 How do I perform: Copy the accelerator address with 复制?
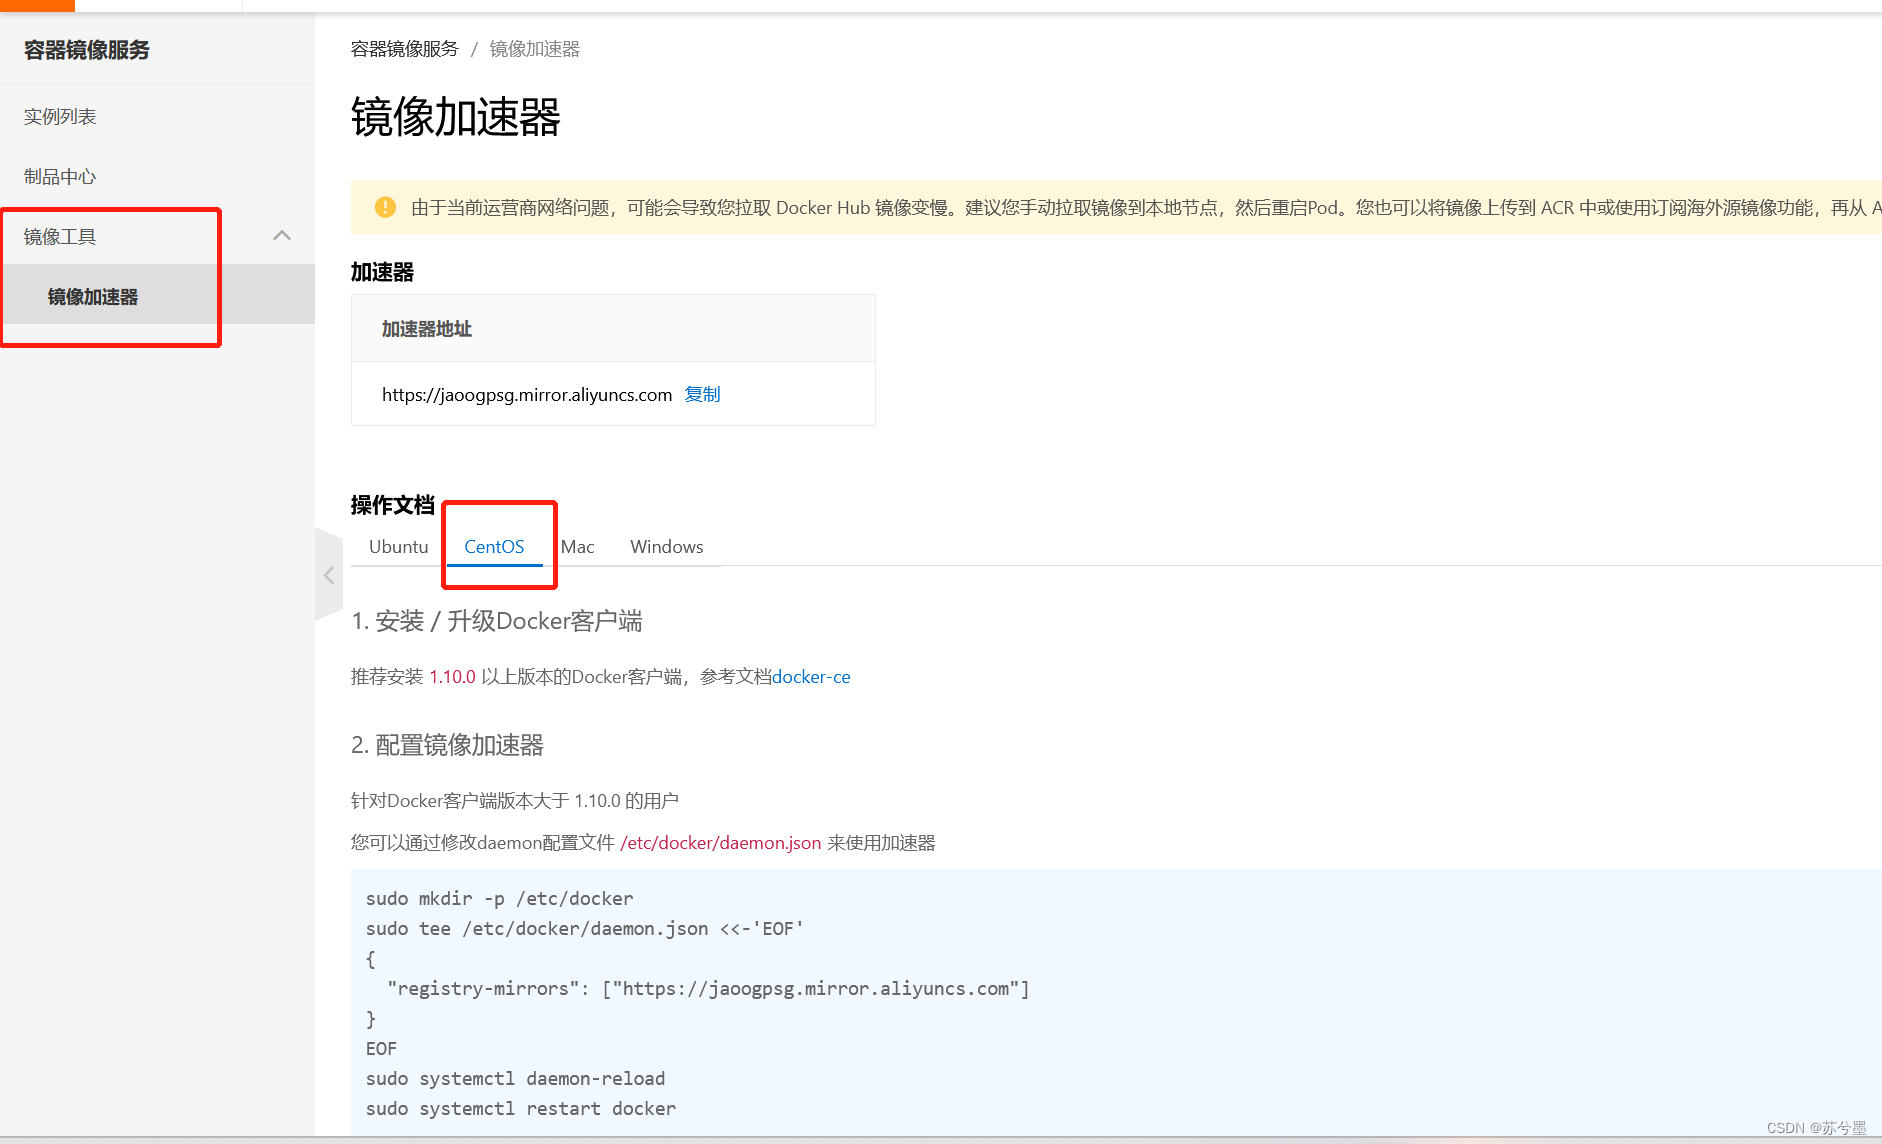(703, 394)
